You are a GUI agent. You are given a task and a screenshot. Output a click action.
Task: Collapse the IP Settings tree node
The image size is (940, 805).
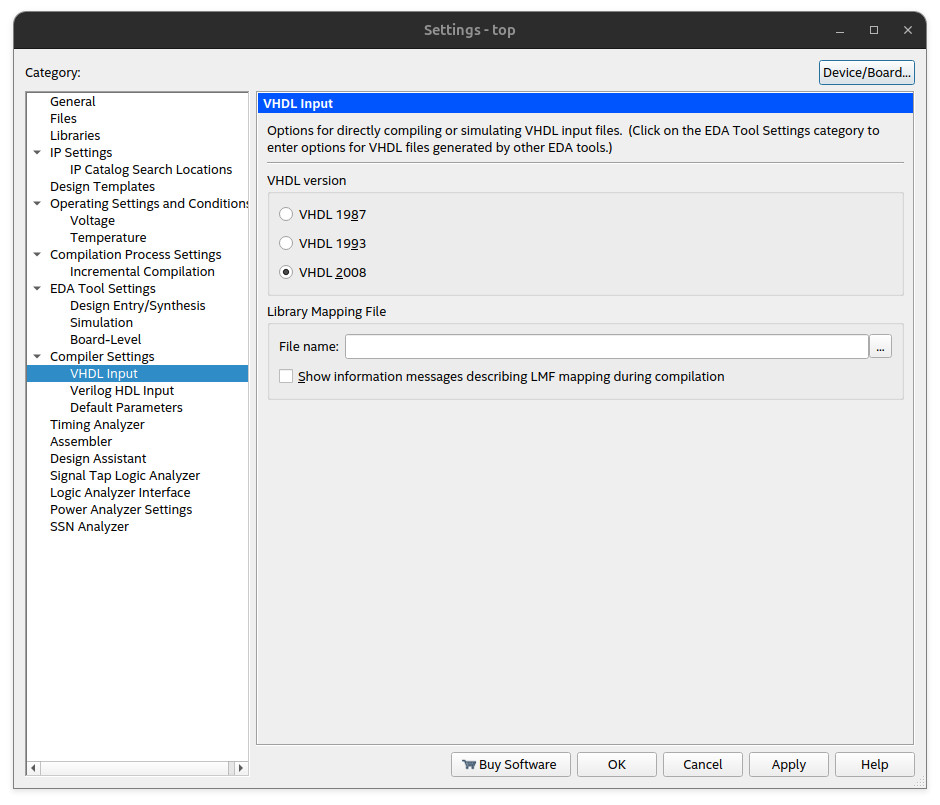[37, 153]
